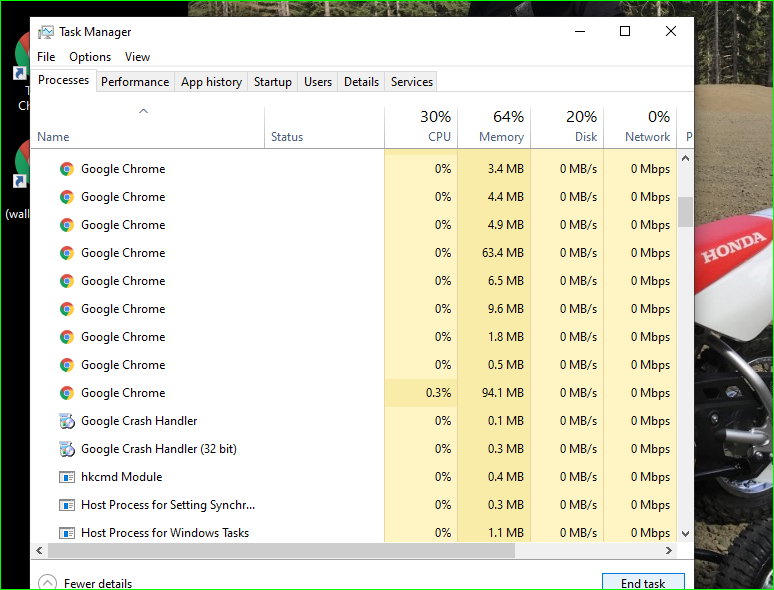
Task: Click the Google Crash Handler (32 bit) icon
Action: pyautogui.click(x=67, y=449)
